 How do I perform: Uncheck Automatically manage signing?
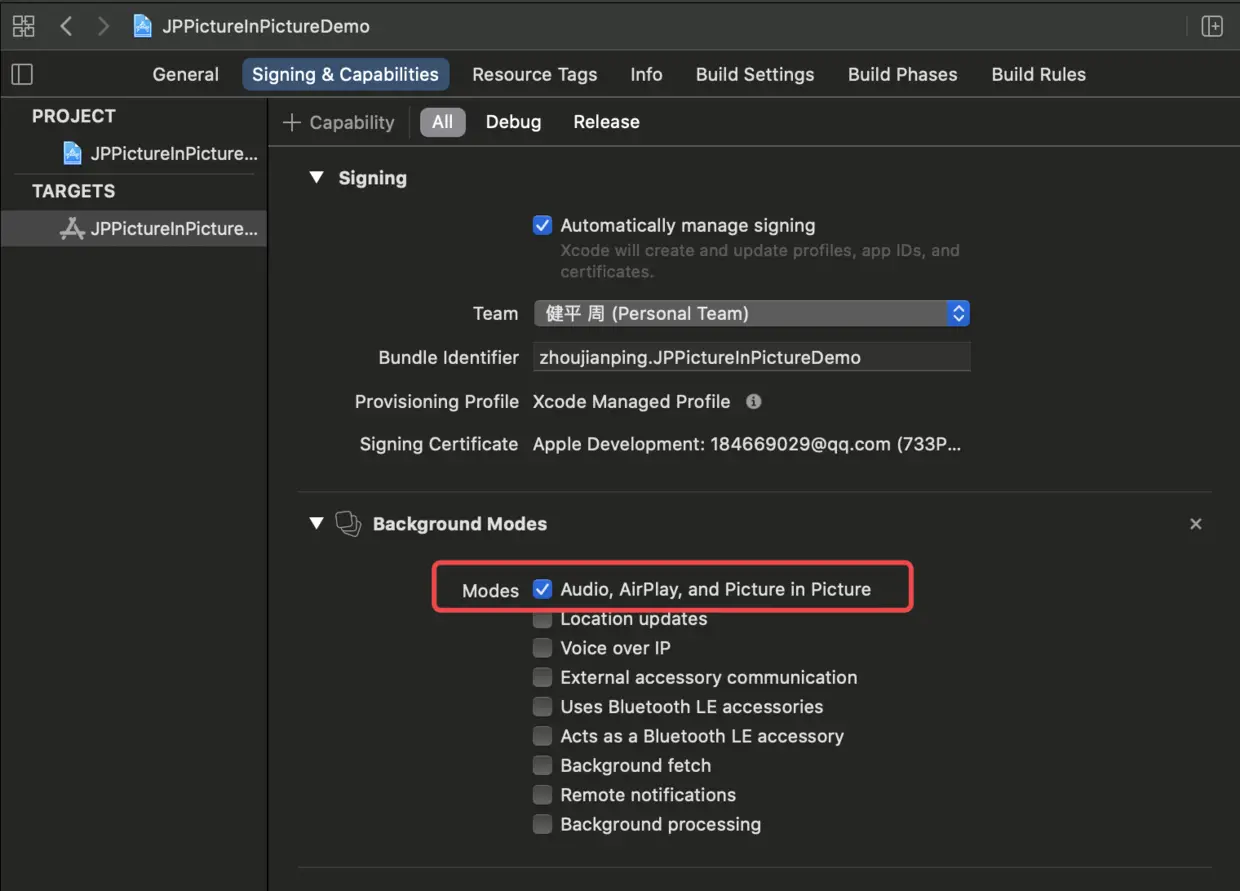click(x=542, y=226)
